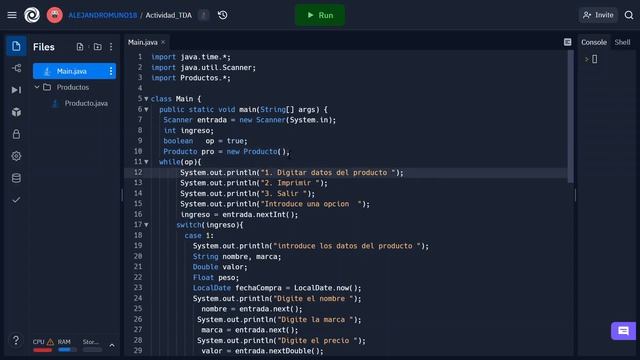Click code text "ingreso = entrada.nextInt();"

[x=239, y=214]
